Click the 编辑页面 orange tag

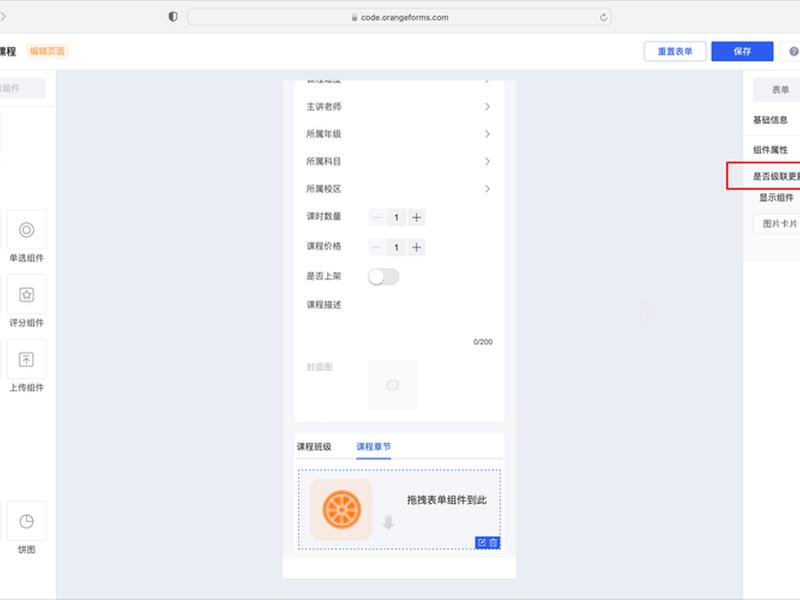[x=47, y=51]
